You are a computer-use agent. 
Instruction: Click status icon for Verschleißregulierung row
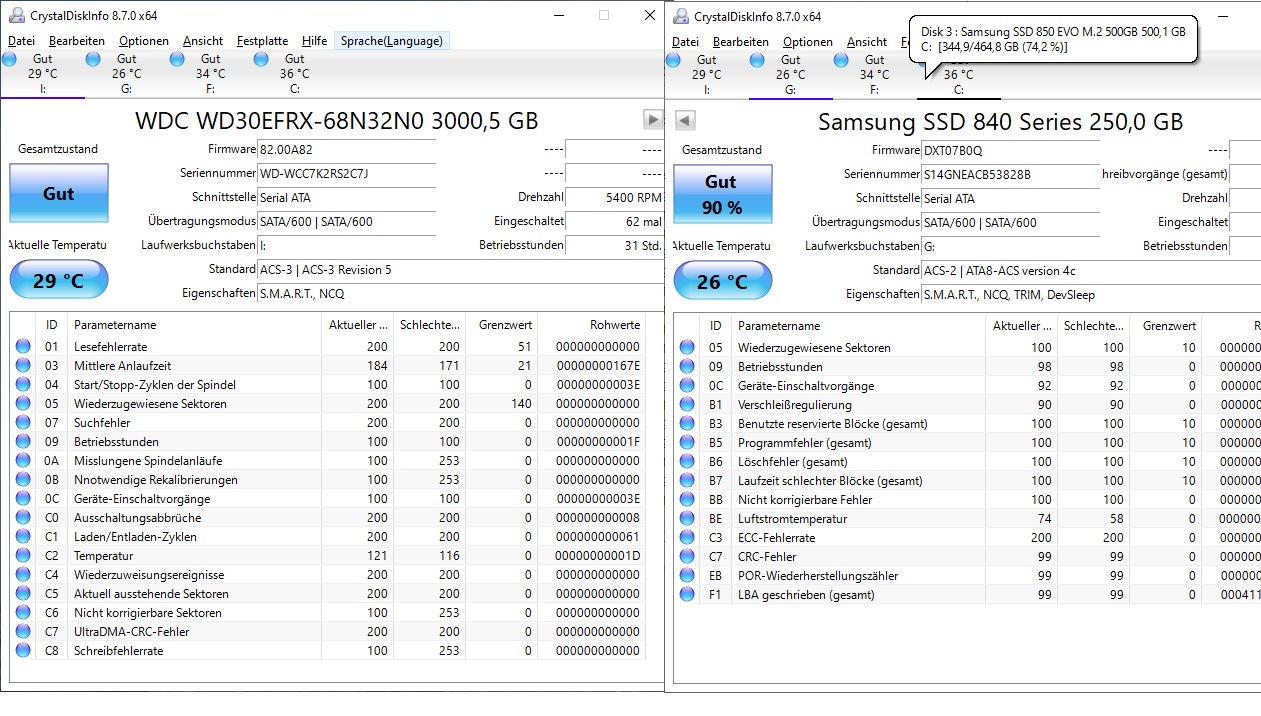pos(687,405)
